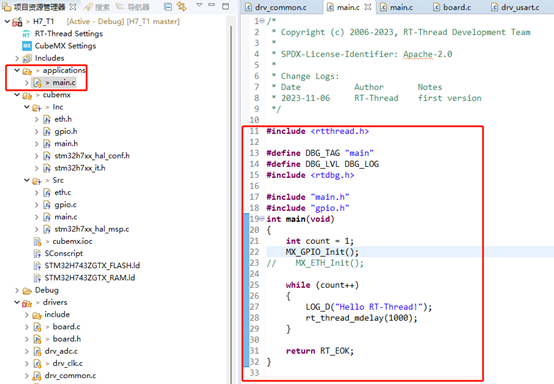Toggle the Link with Editor icon
The image size is (554, 384).
pyautogui.click(x=182, y=7)
